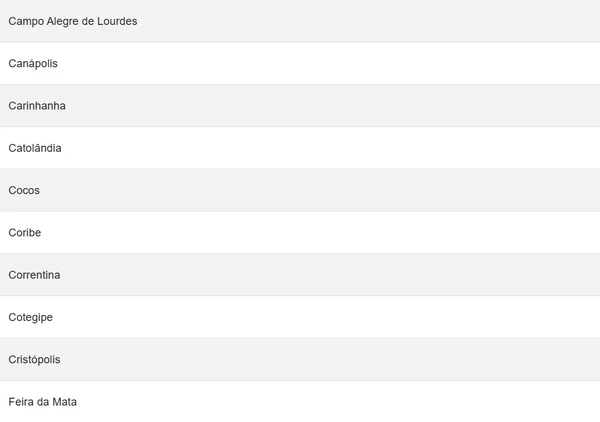Highlight the gray Cristópolis row
The image size is (600, 422).
coord(300,359)
